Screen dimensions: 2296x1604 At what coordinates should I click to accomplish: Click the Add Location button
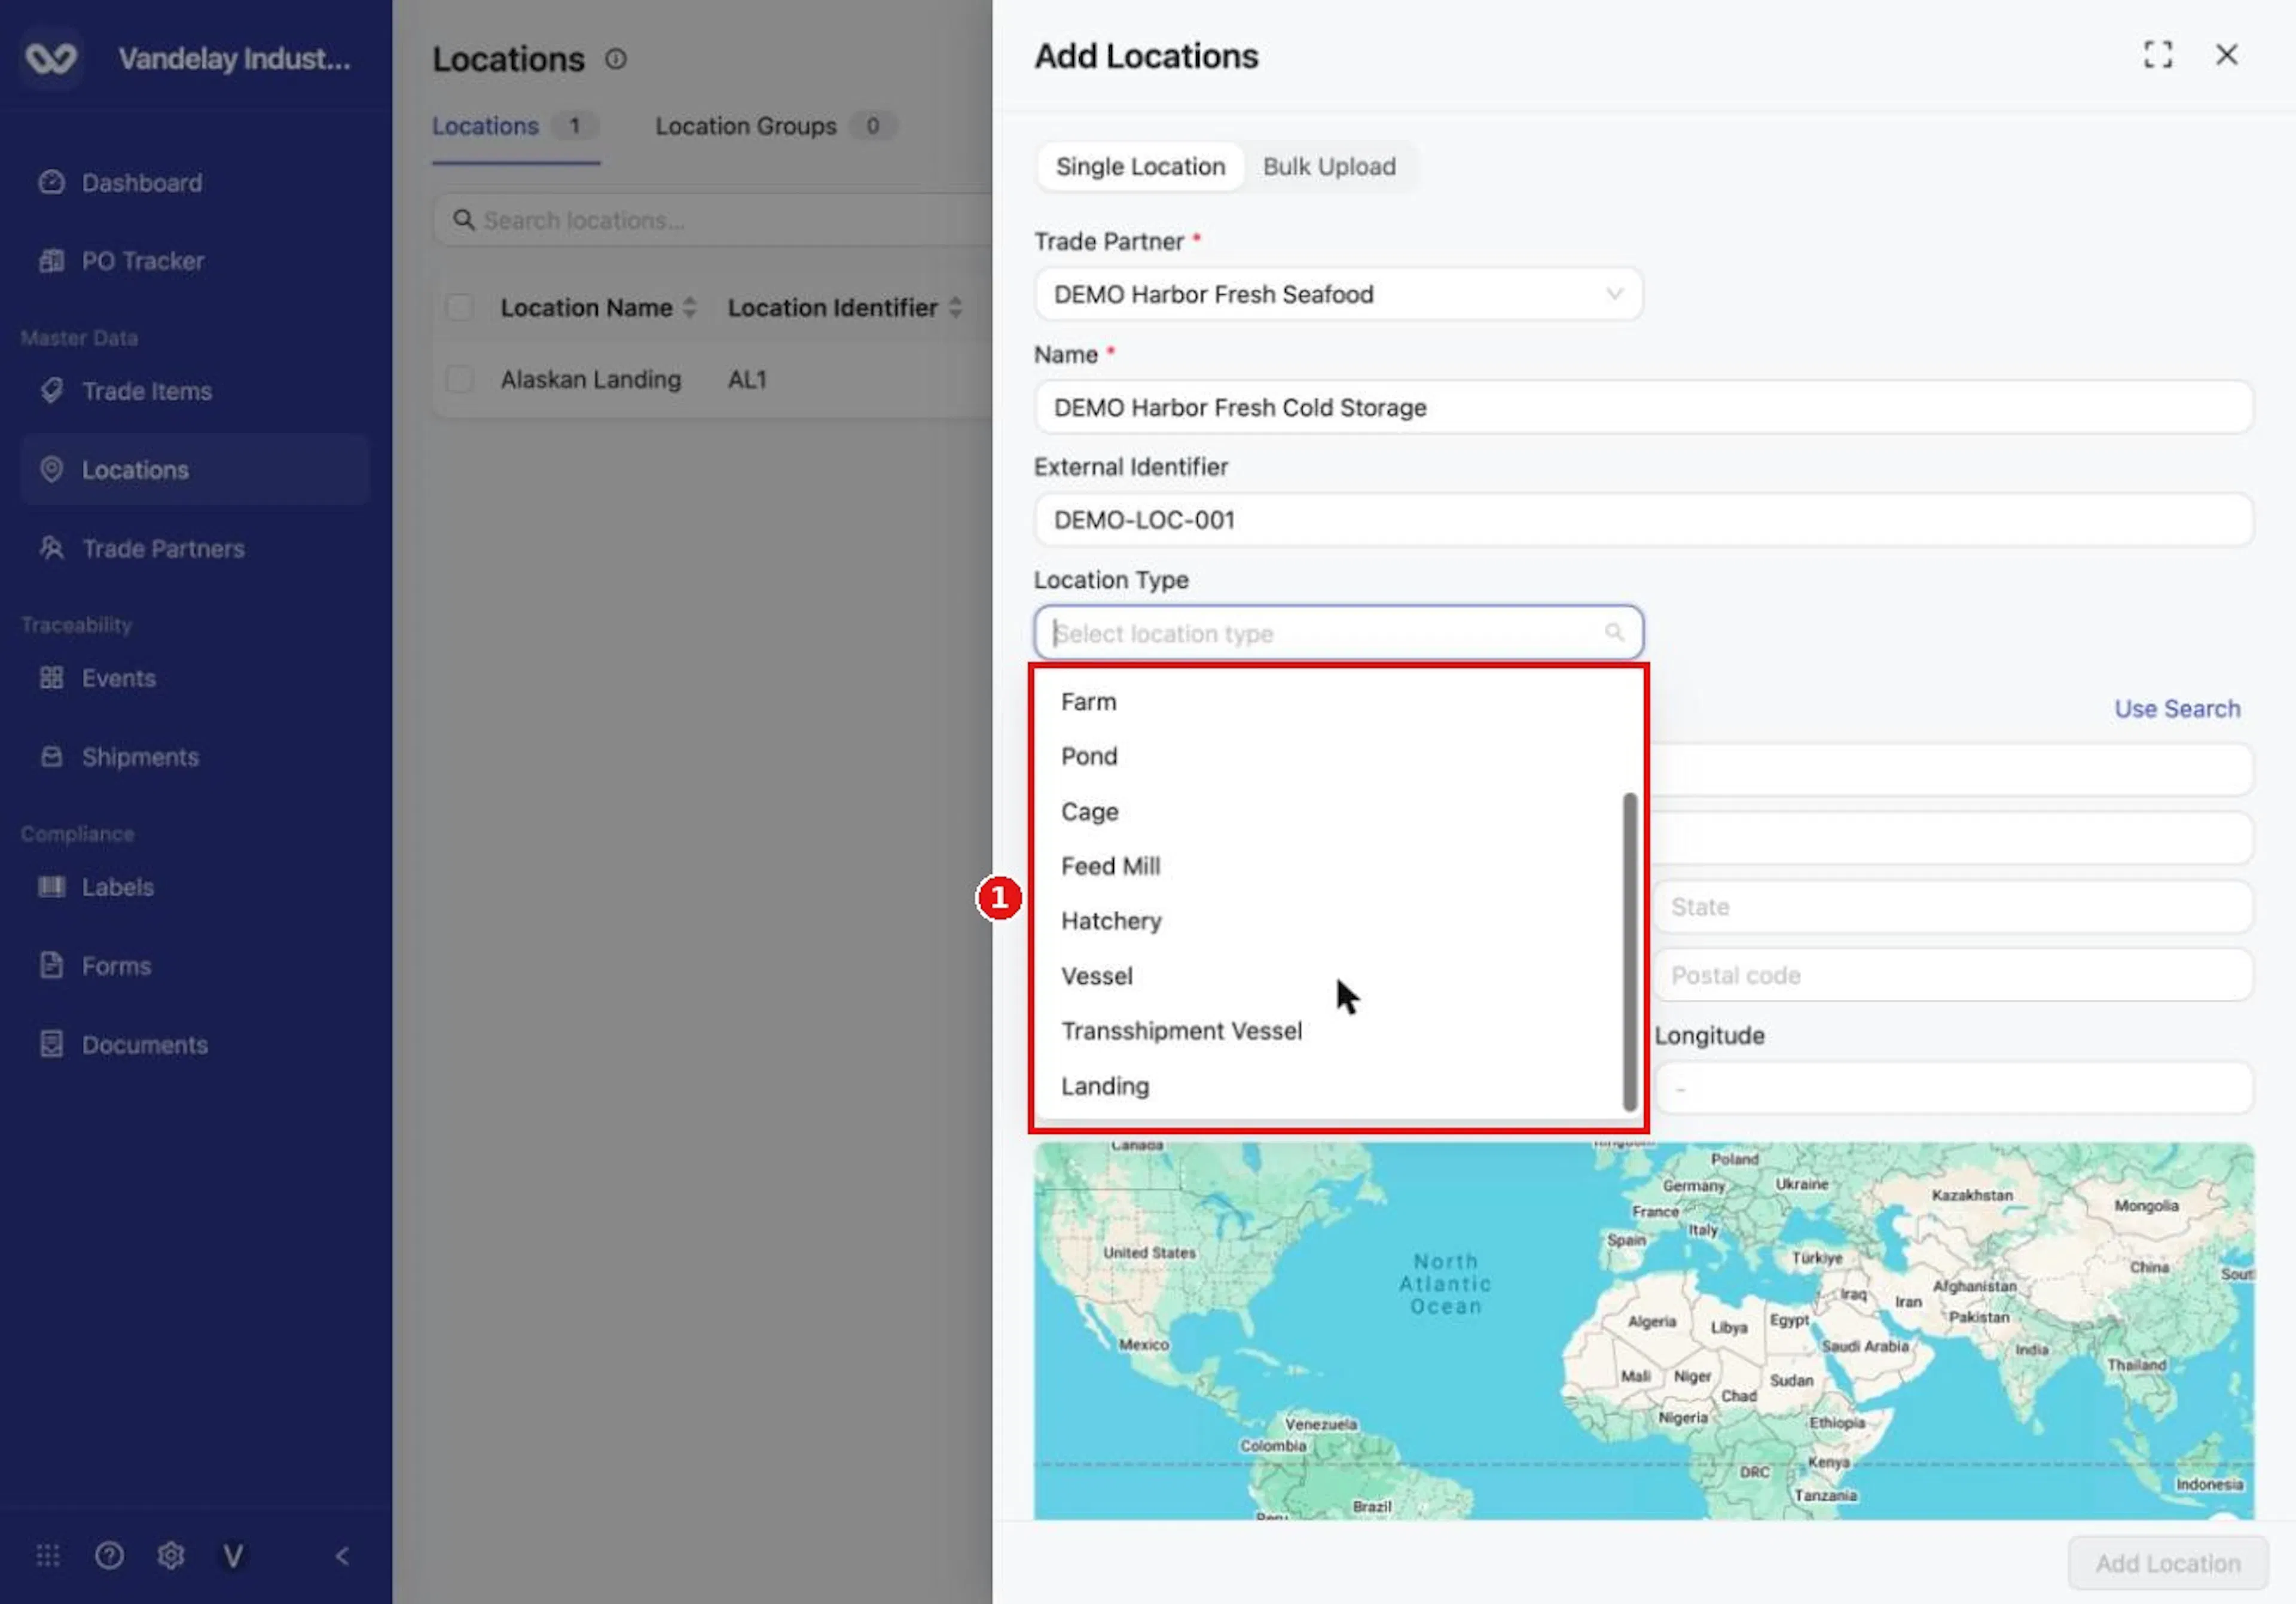coord(2168,1563)
